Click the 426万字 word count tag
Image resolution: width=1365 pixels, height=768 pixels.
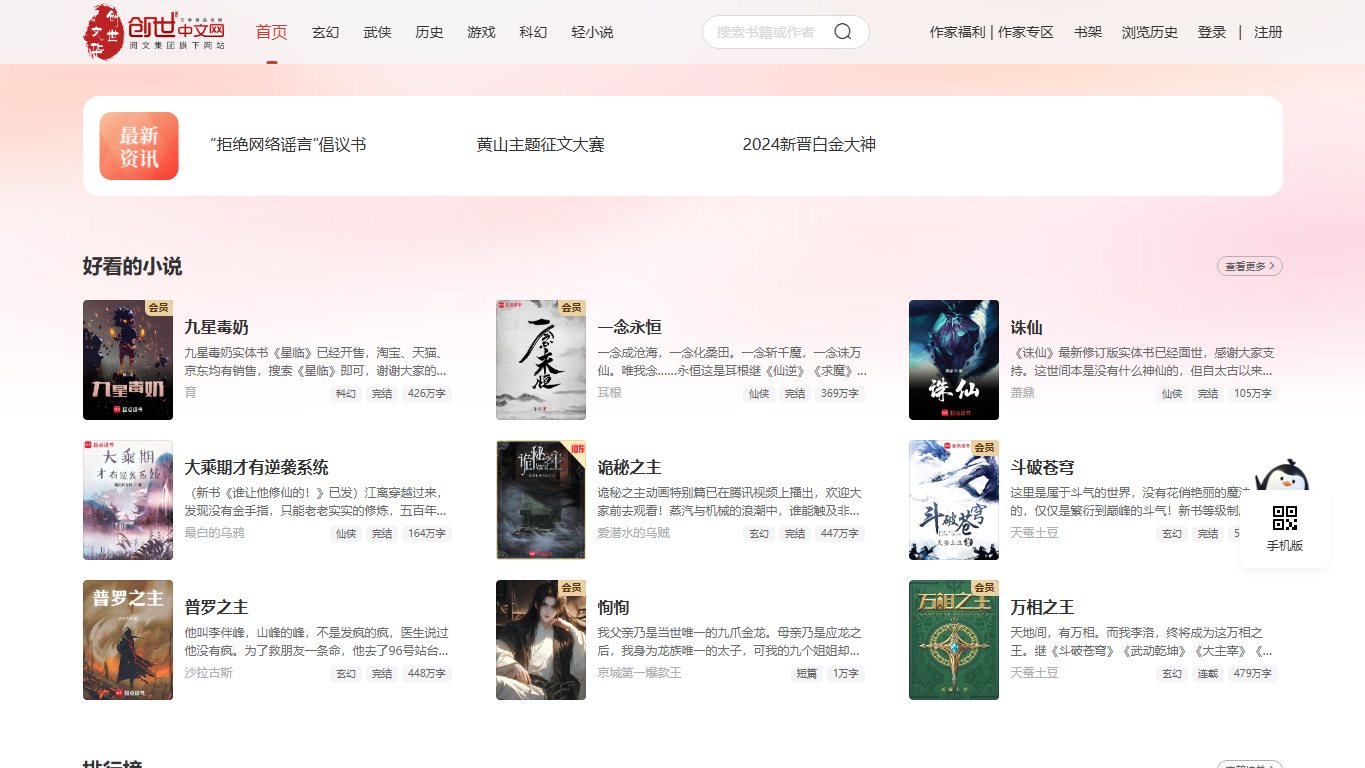[x=427, y=394]
